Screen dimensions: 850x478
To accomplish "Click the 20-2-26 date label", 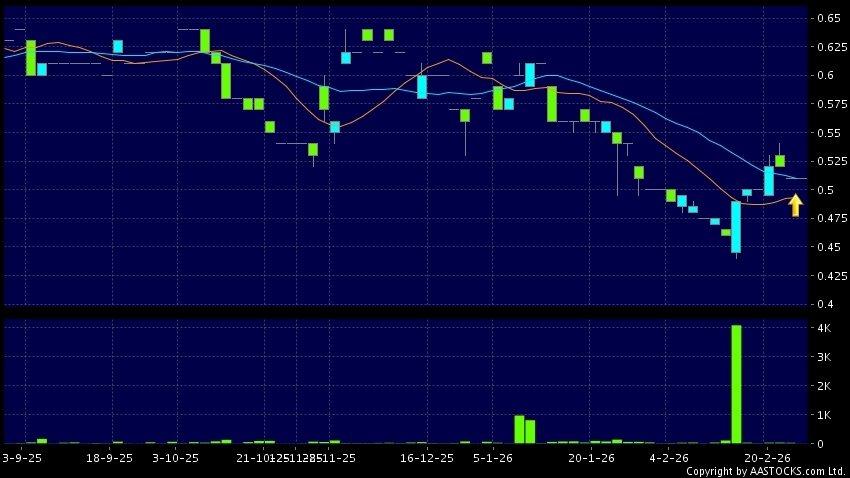I will [x=770, y=457].
